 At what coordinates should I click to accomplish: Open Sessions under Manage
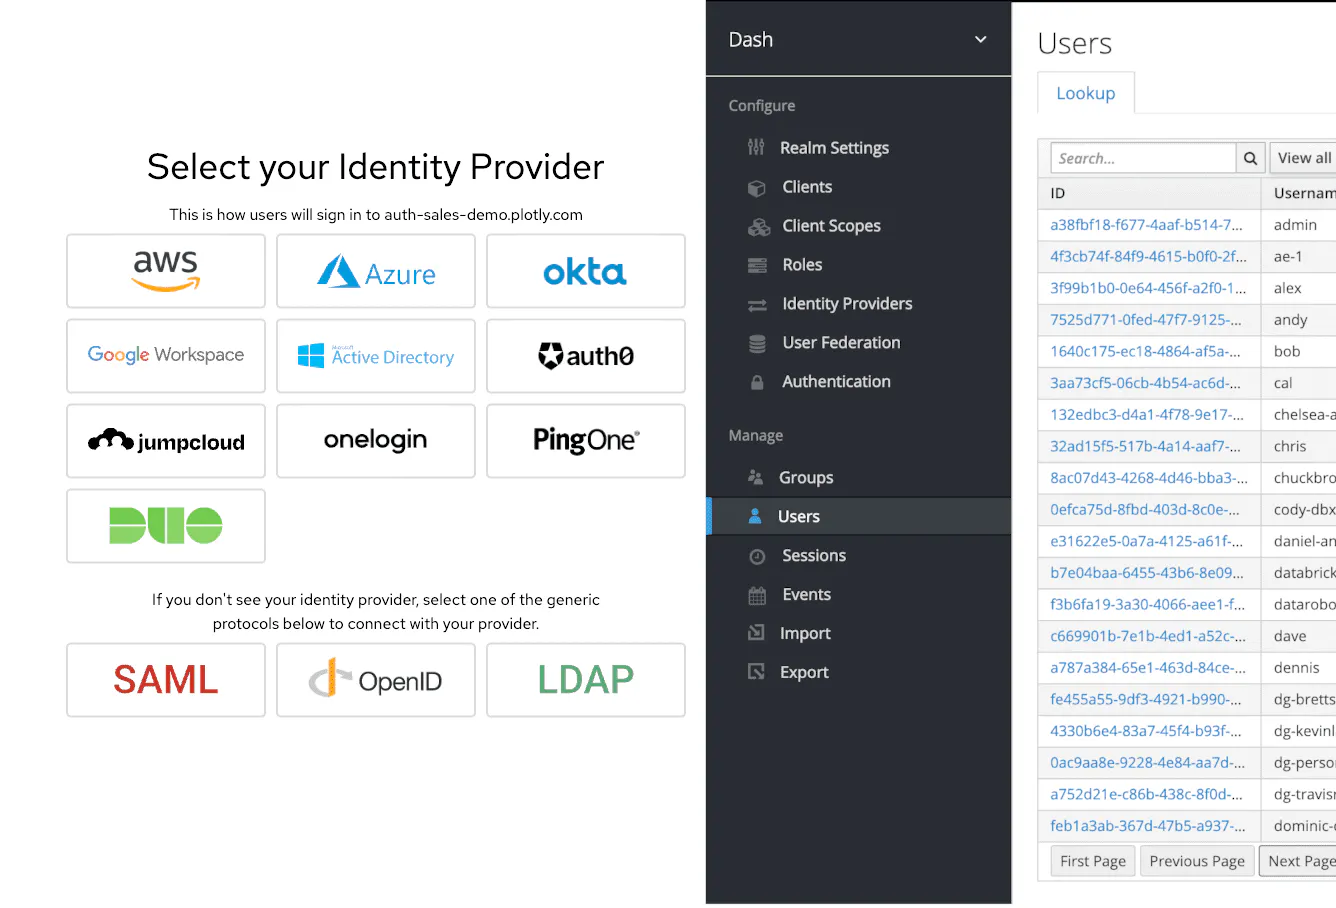pos(814,556)
